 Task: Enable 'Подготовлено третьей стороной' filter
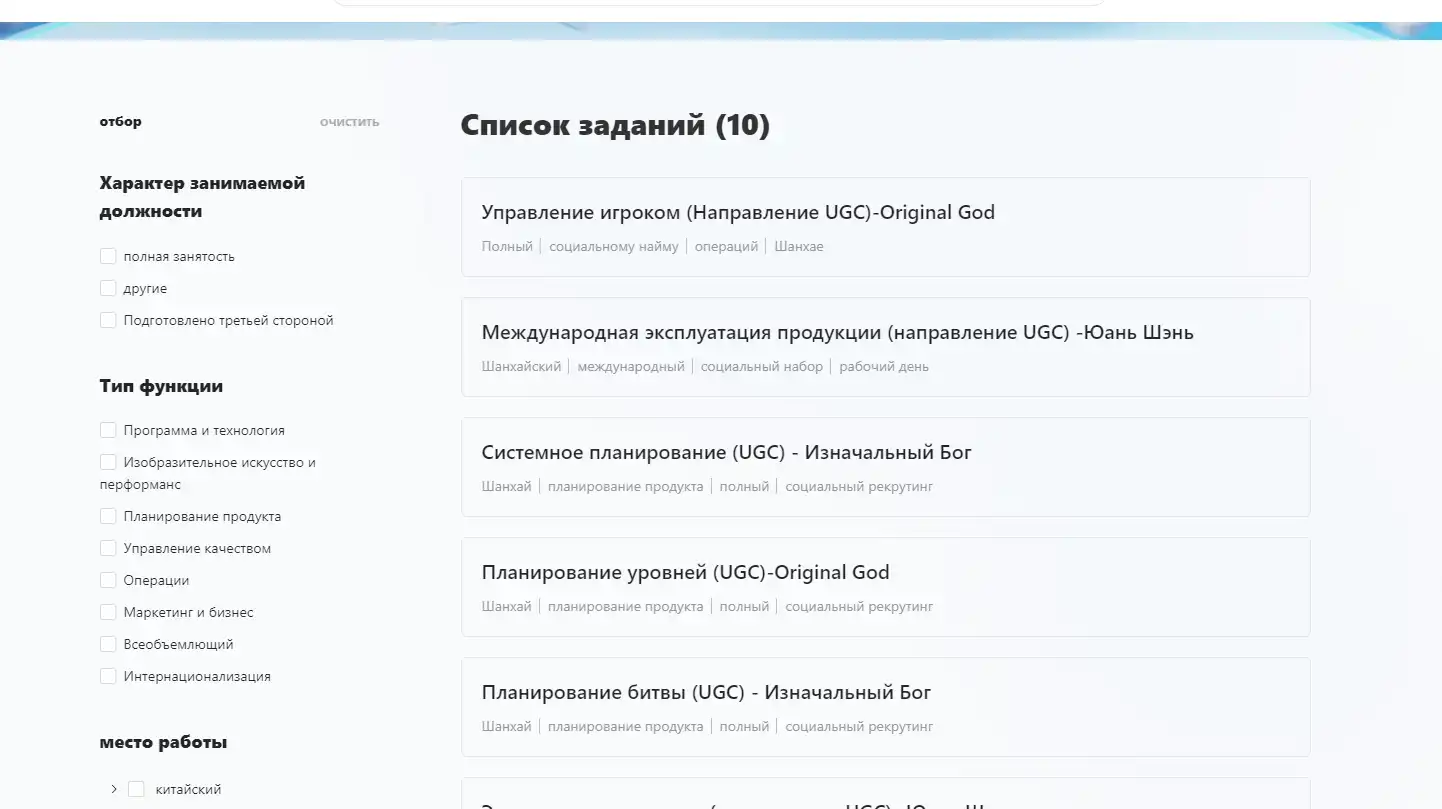coord(108,321)
